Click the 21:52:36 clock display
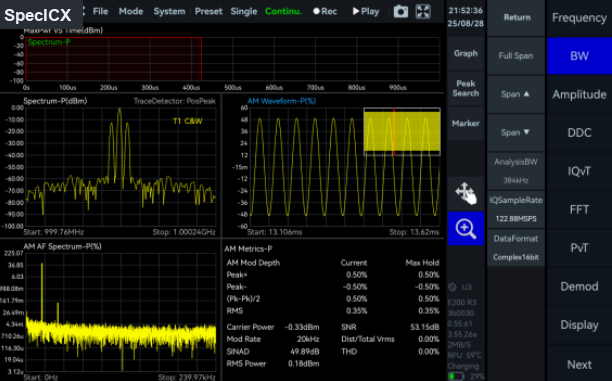 click(x=465, y=11)
